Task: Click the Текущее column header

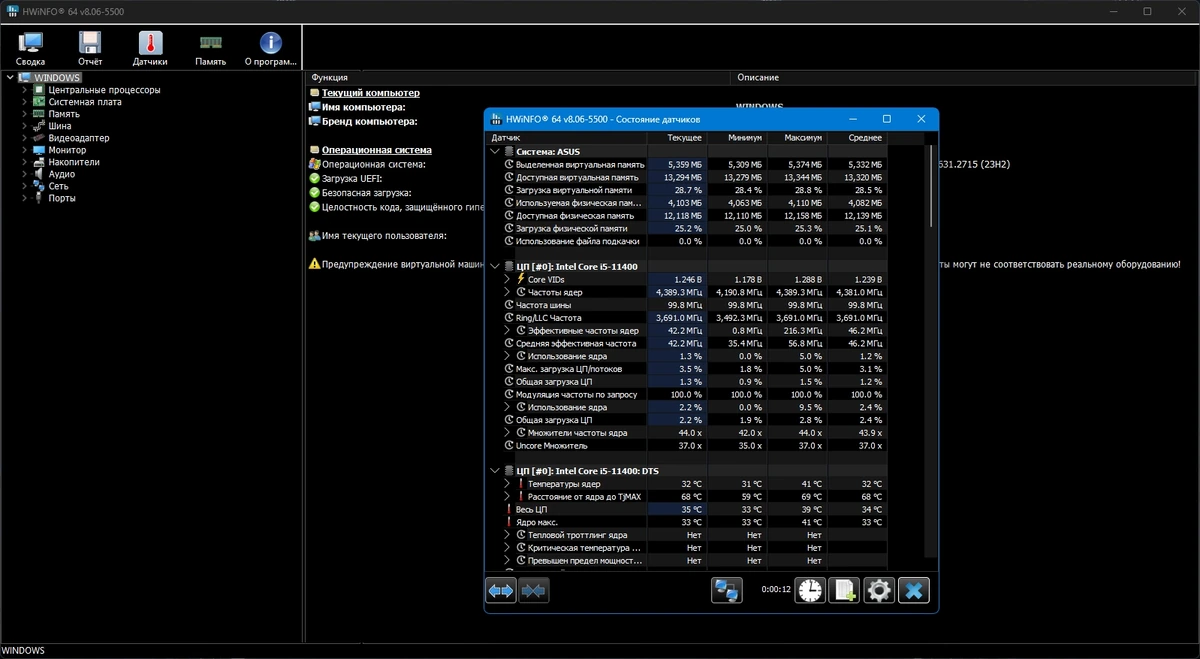Action: click(676, 138)
